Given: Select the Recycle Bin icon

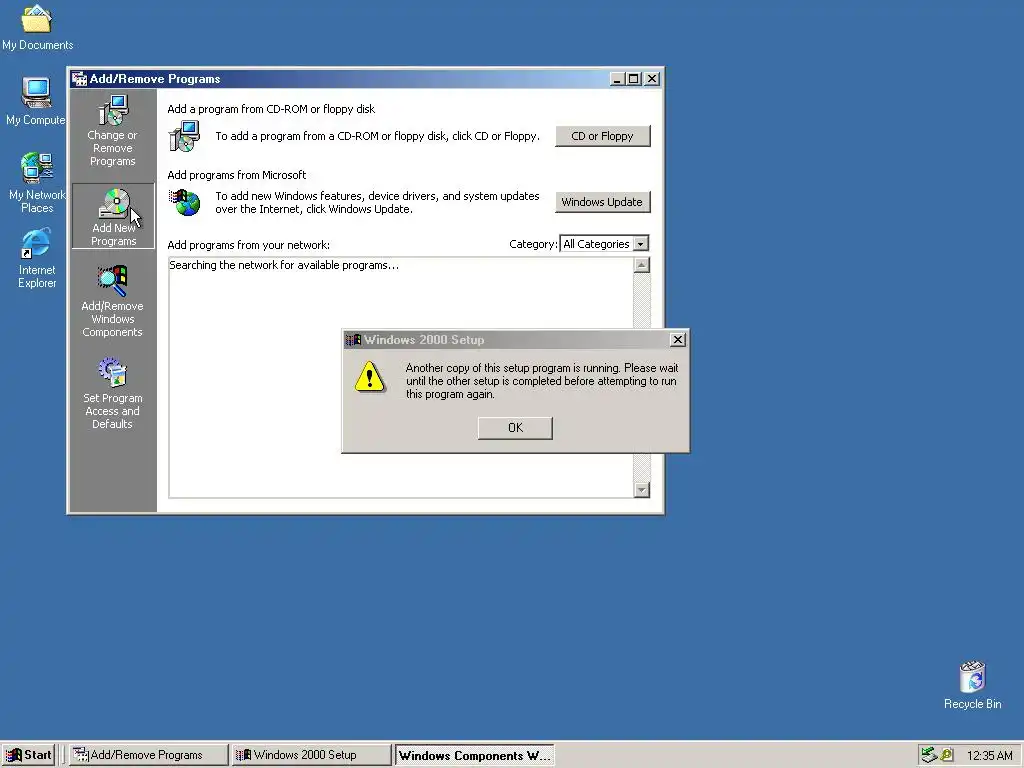Looking at the screenshot, I should [972, 685].
